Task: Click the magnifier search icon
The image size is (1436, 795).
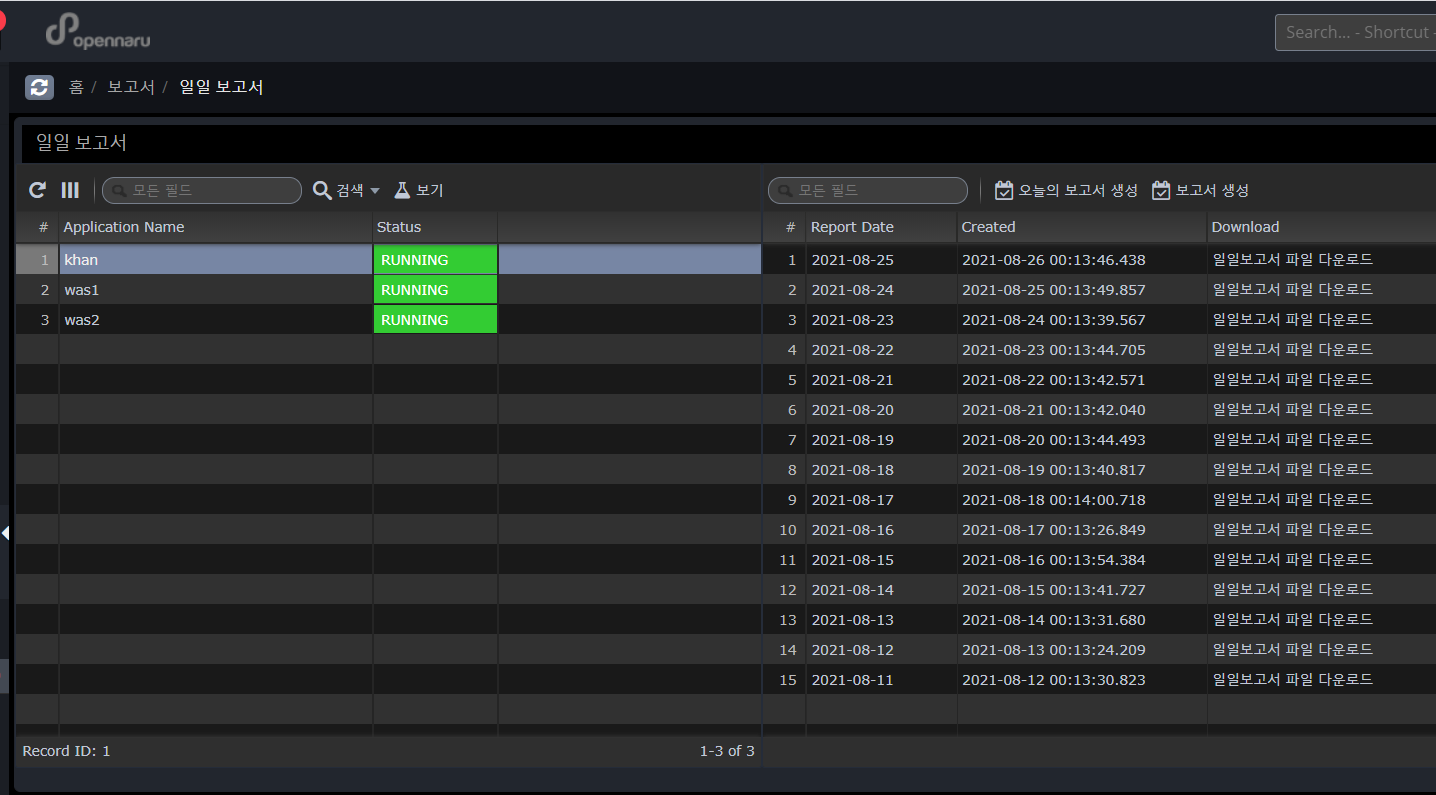Action: click(x=322, y=190)
